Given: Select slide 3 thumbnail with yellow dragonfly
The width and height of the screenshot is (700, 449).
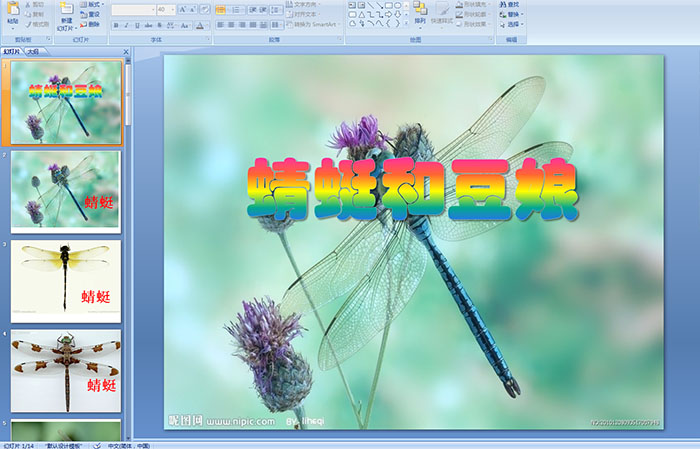Looking at the screenshot, I should pyautogui.click(x=65, y=278).
